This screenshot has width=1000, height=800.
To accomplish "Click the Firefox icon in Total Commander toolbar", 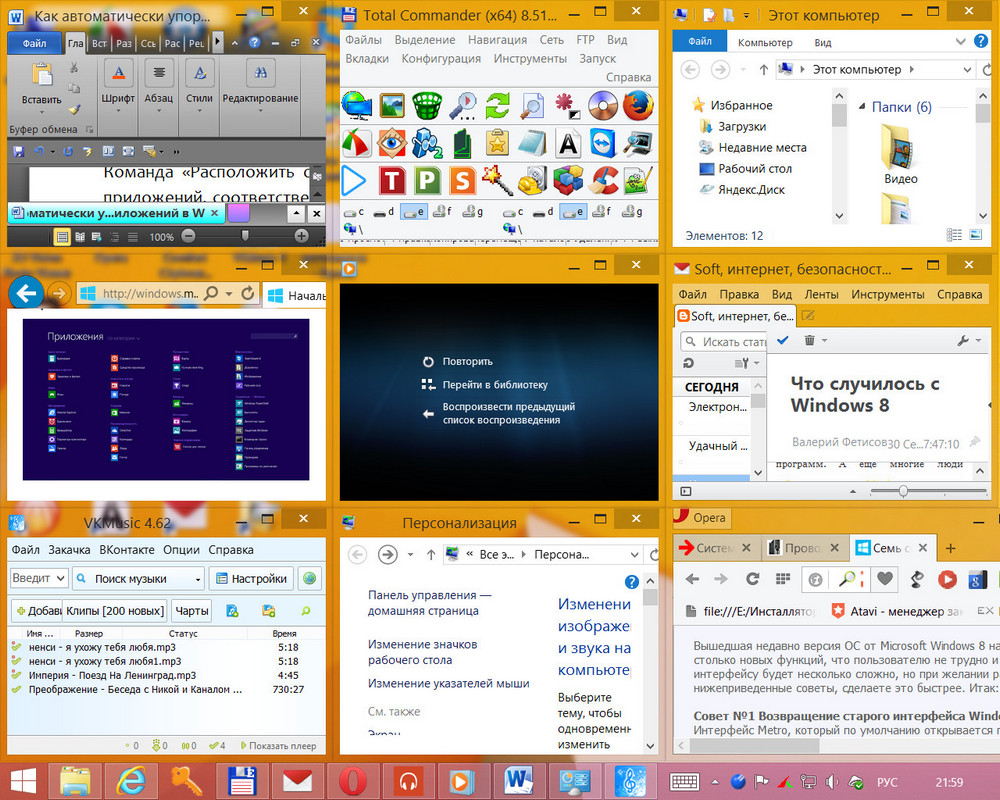I will point(638,105).
